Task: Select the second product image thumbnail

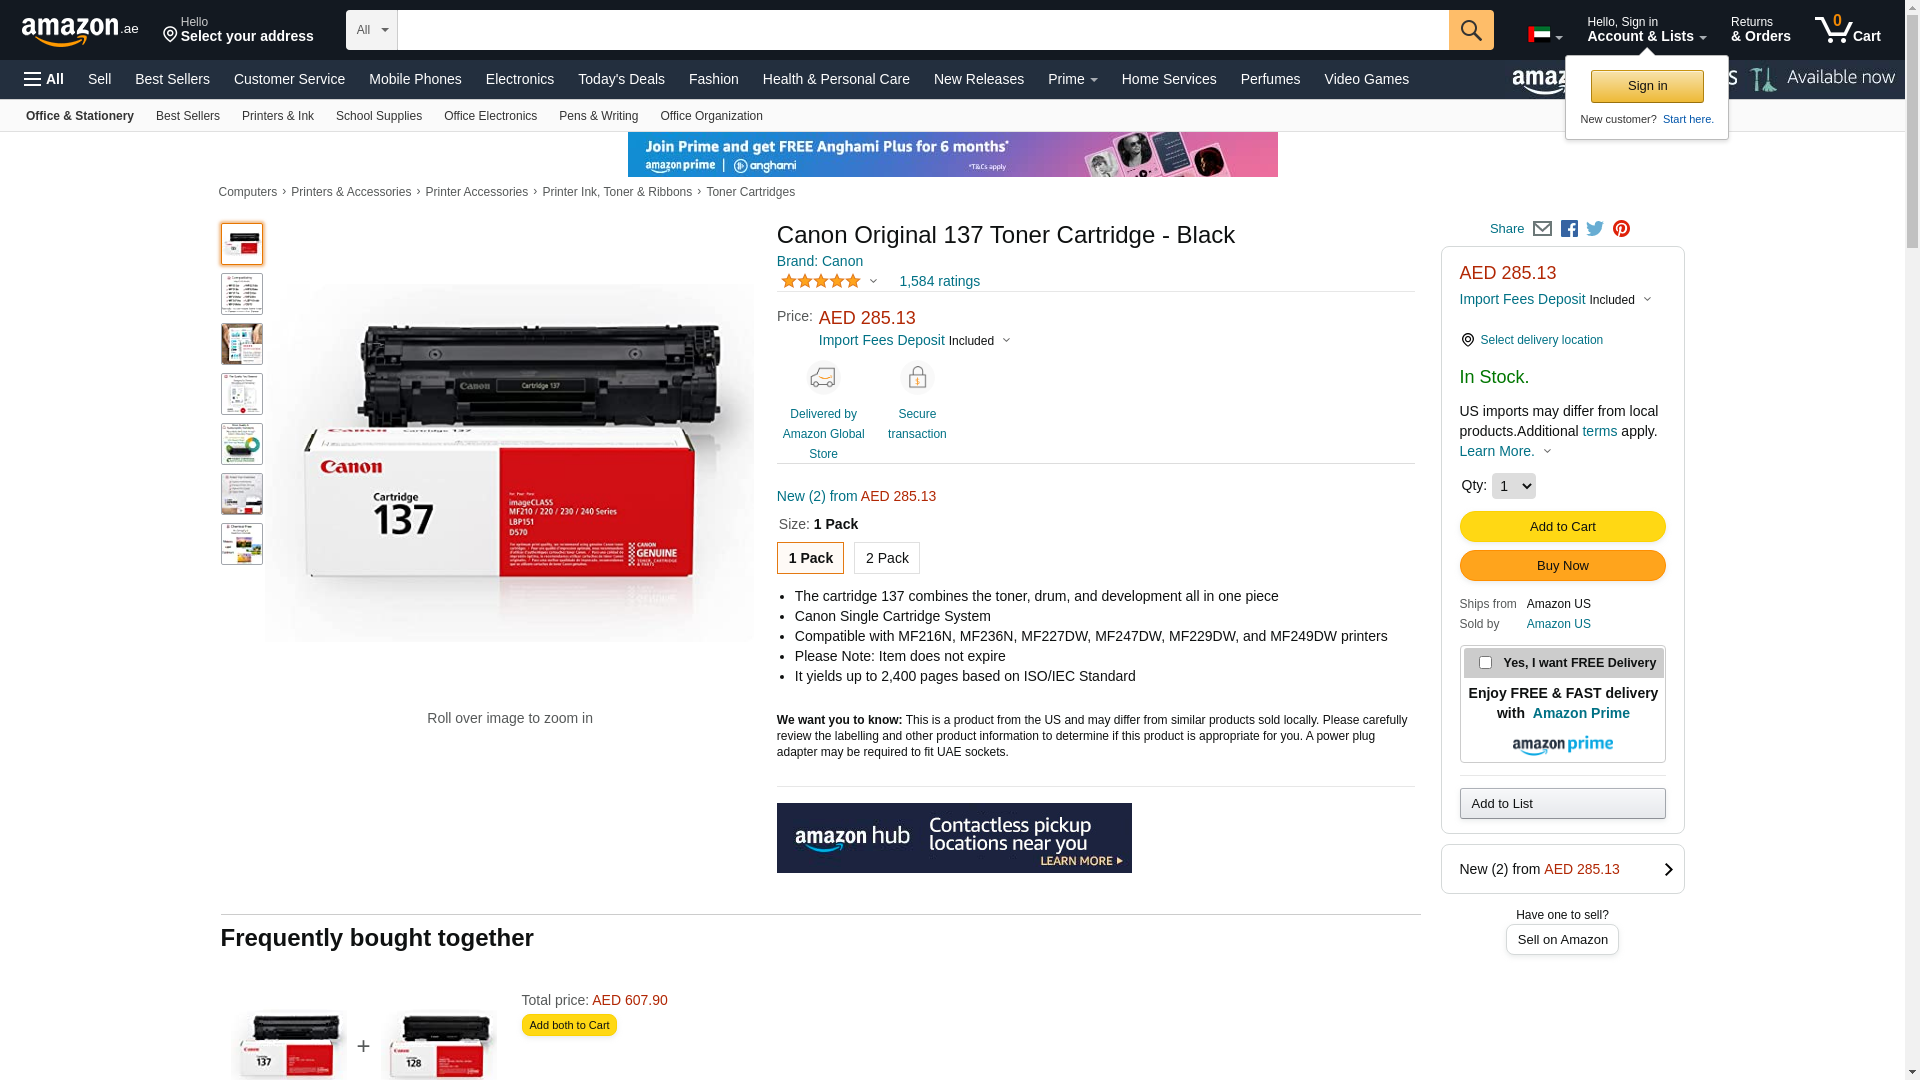Action: coord(242,294)
